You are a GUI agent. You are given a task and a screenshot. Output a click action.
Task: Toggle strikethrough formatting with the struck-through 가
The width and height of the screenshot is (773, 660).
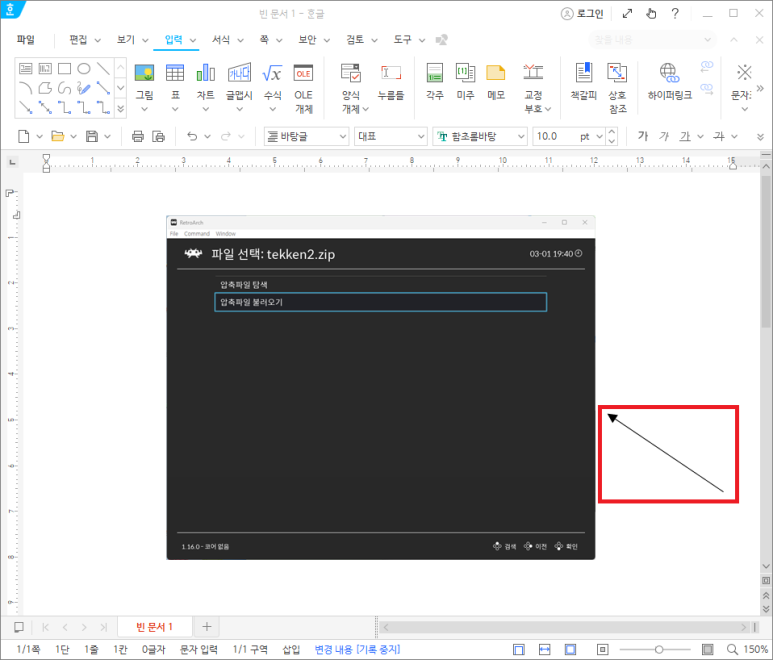tap(719, 136)
